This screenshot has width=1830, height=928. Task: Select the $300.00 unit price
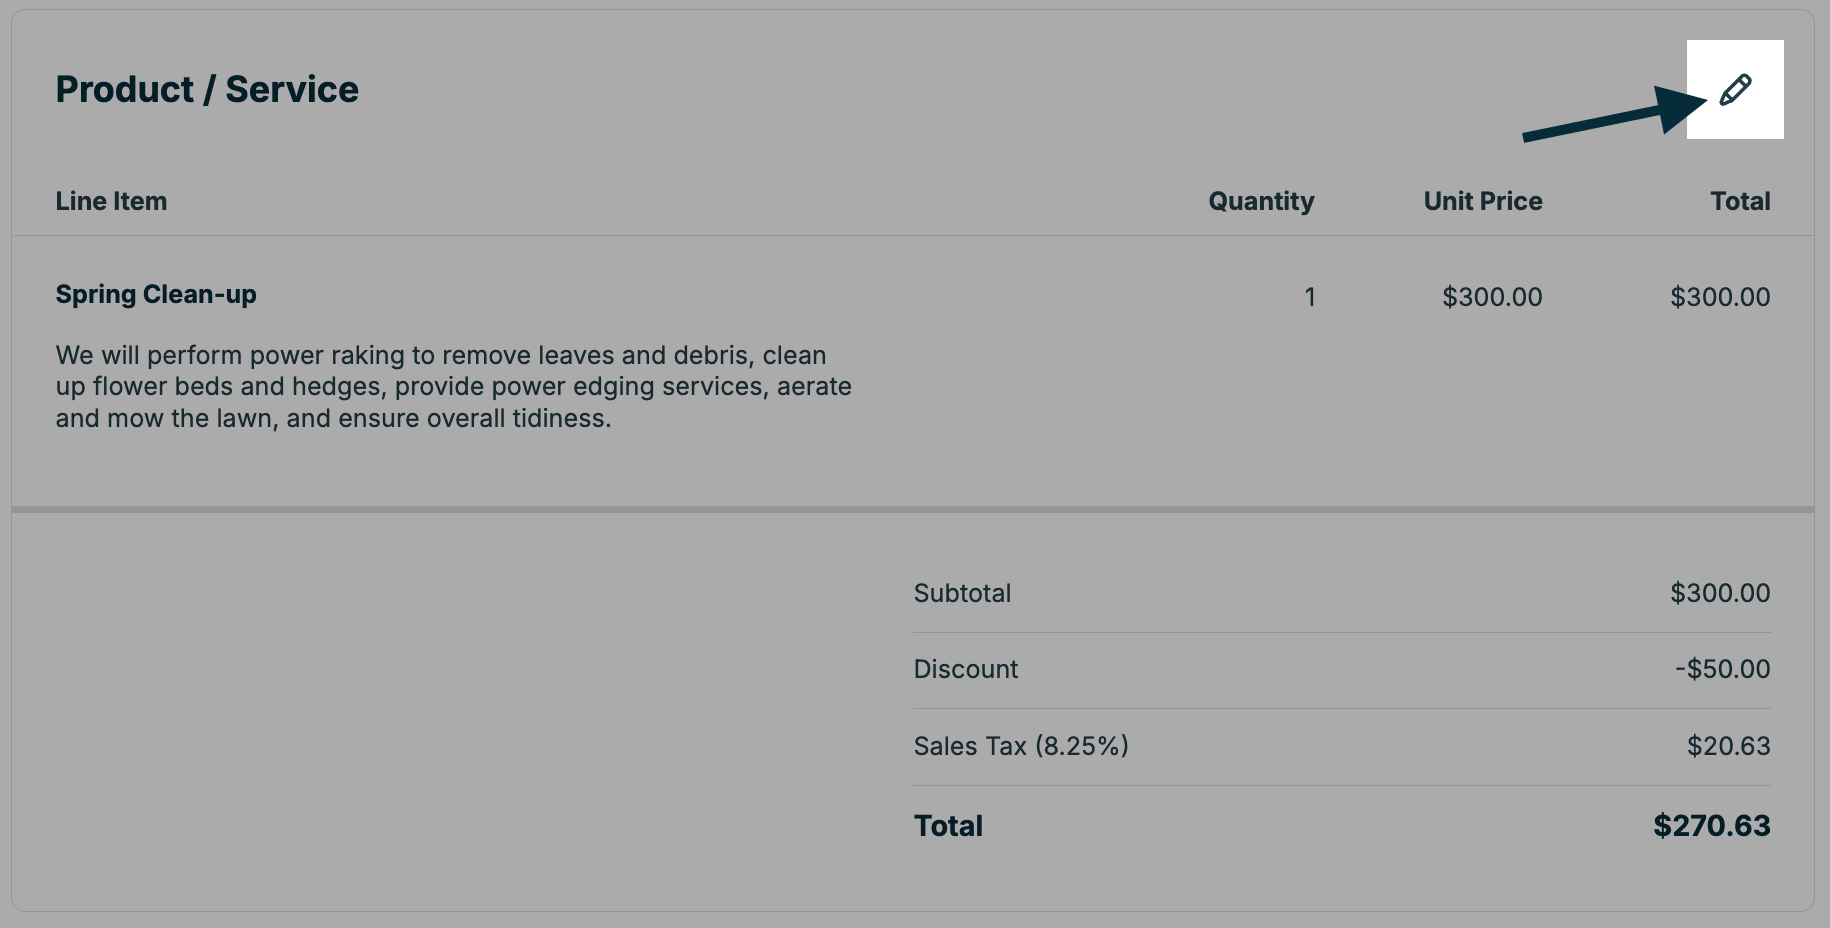(1493, 296)
